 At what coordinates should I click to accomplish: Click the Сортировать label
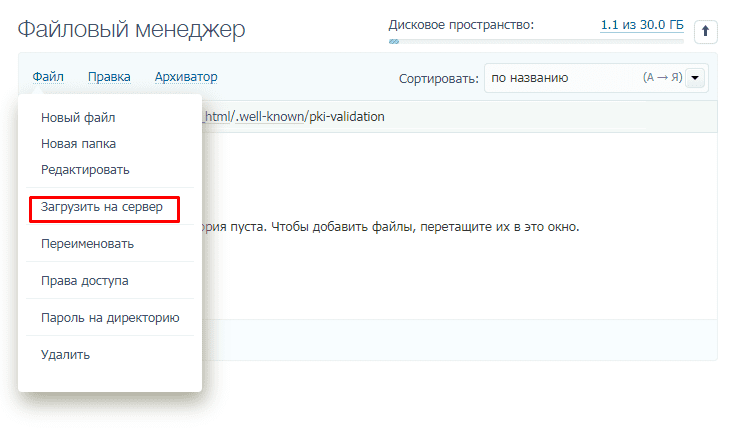[438, 79]
